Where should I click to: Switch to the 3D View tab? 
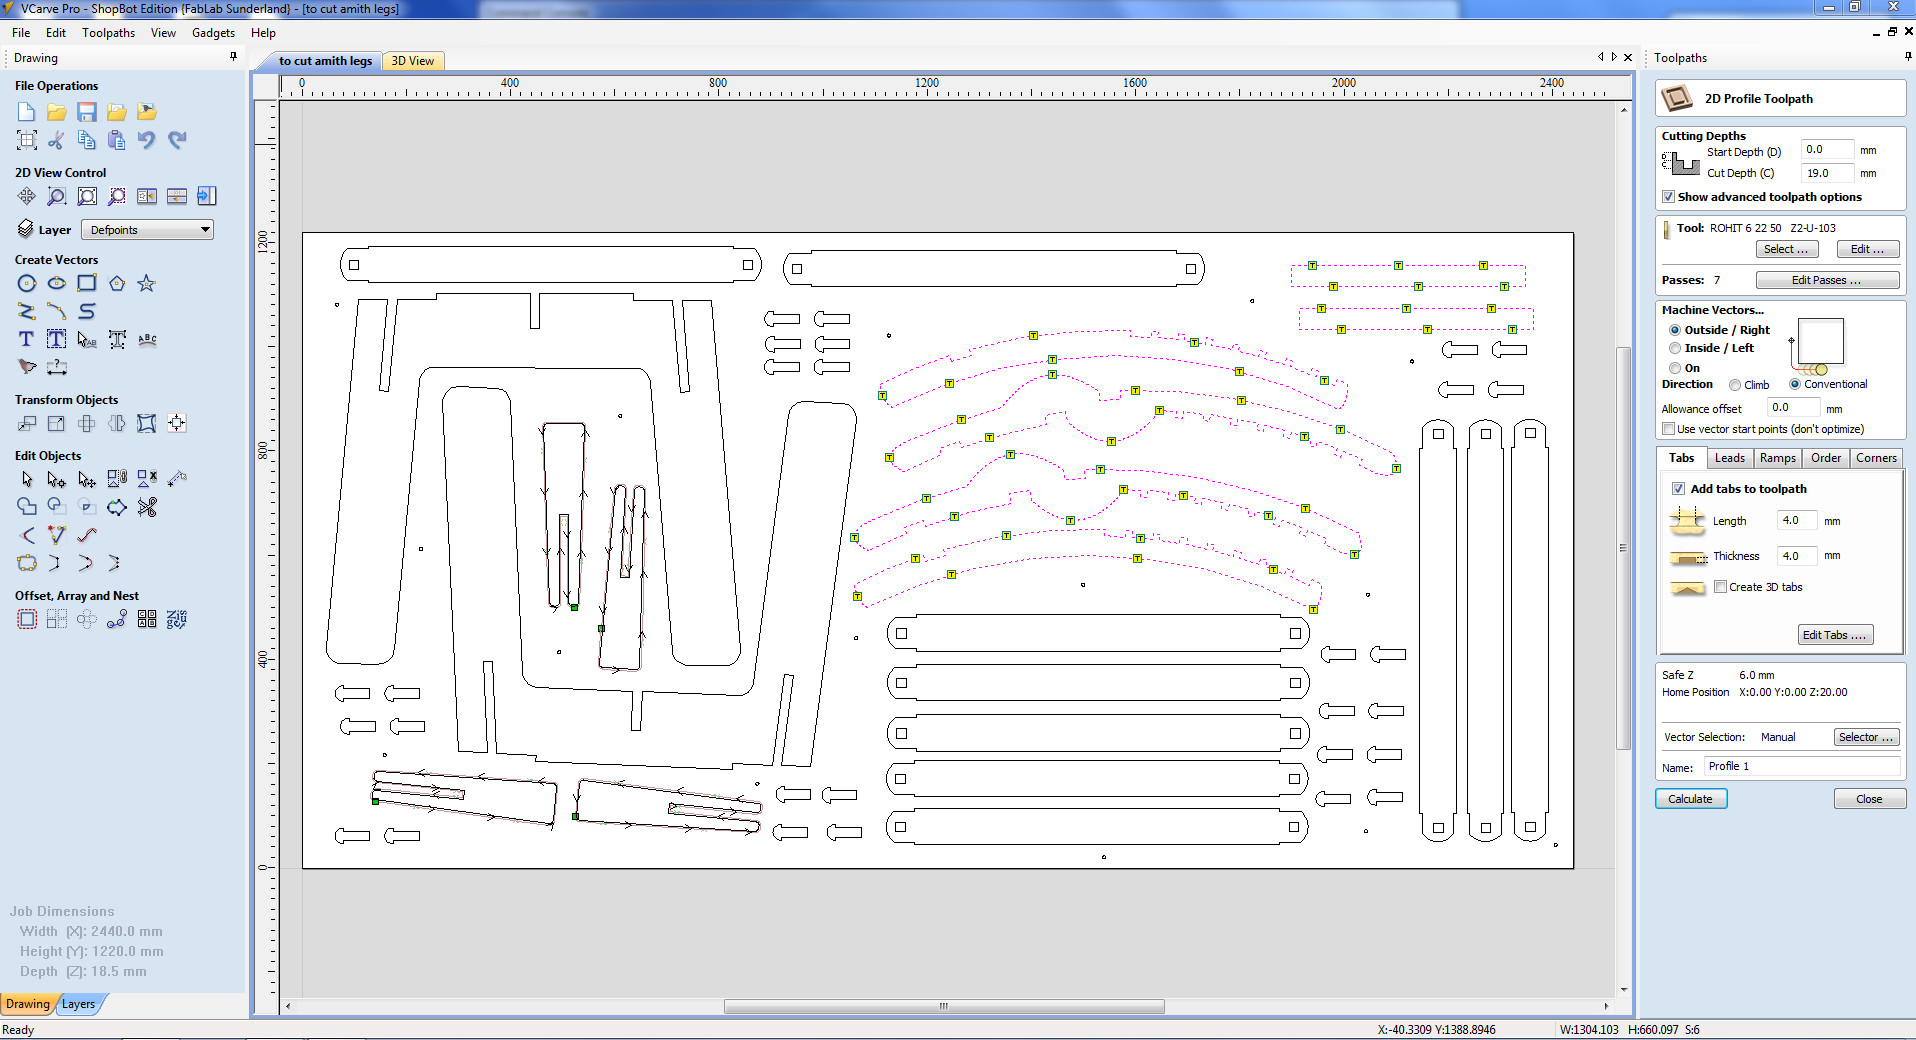(x=412, y=61)
